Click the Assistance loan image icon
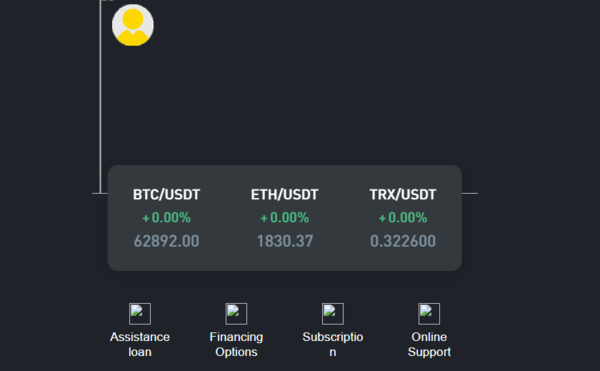The image size is (600, 371). point(140,314)
